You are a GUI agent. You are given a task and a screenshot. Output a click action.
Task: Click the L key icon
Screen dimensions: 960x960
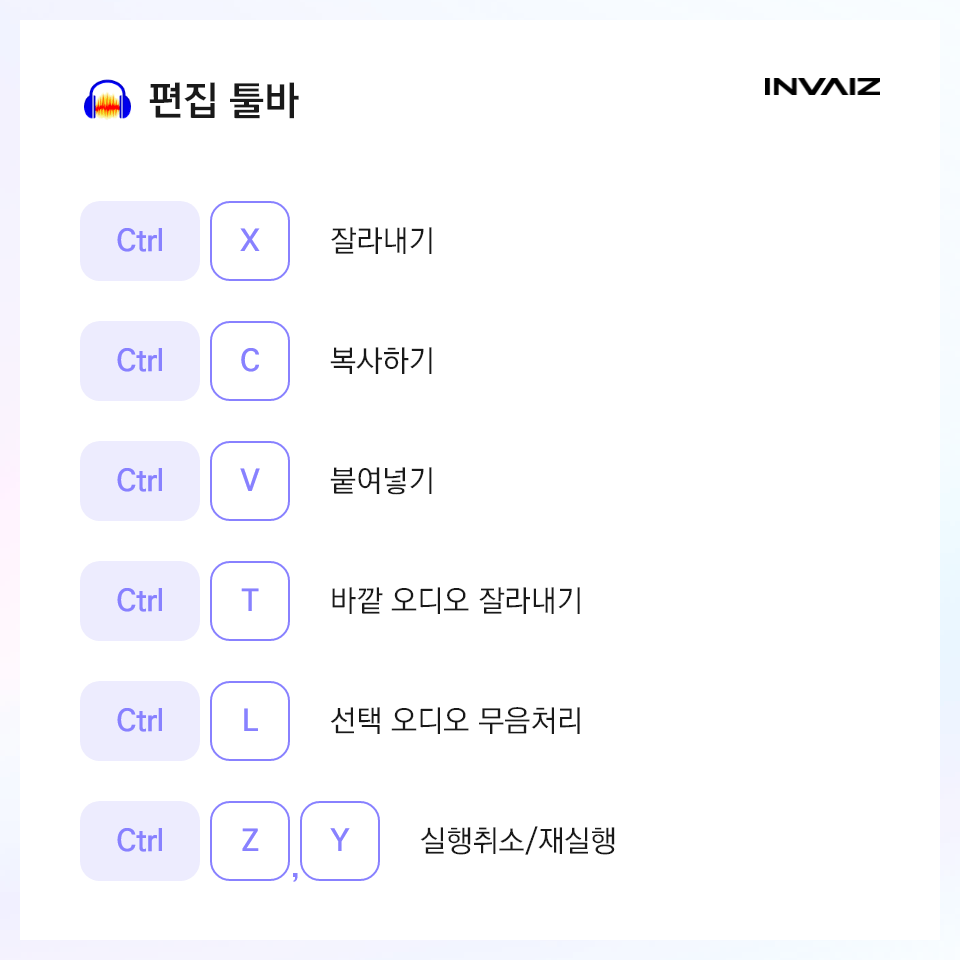coord(250,721)
